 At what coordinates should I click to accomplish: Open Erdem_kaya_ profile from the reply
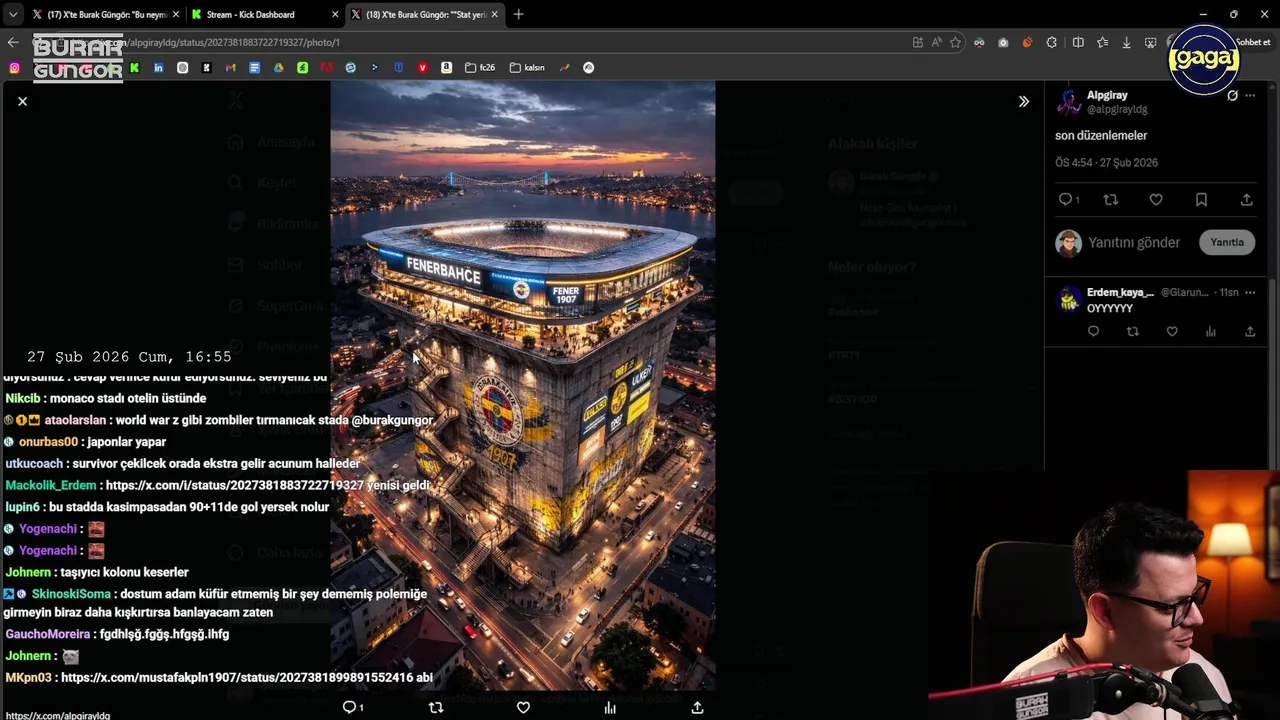pyautogui.click(x=1120, y=292)
